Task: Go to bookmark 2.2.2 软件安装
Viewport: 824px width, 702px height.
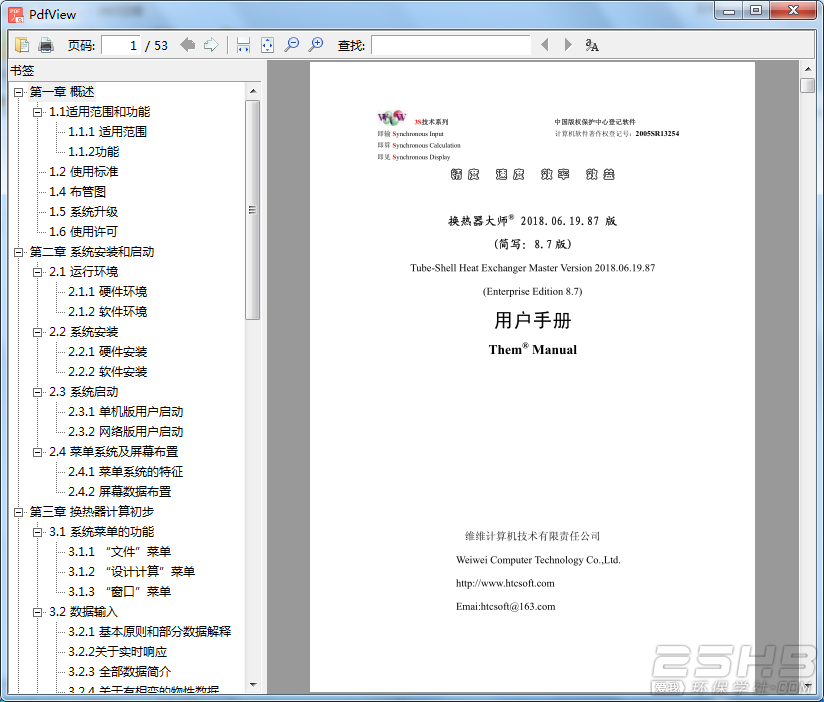Action: coord(108,372)
